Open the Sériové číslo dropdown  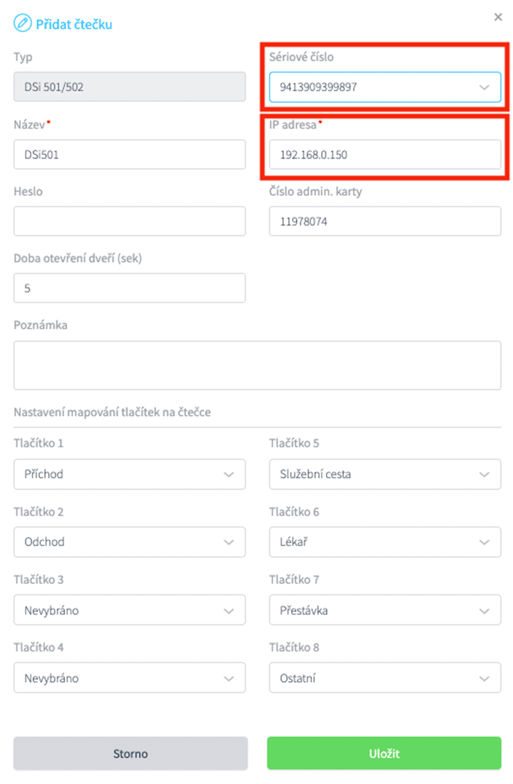384,87
